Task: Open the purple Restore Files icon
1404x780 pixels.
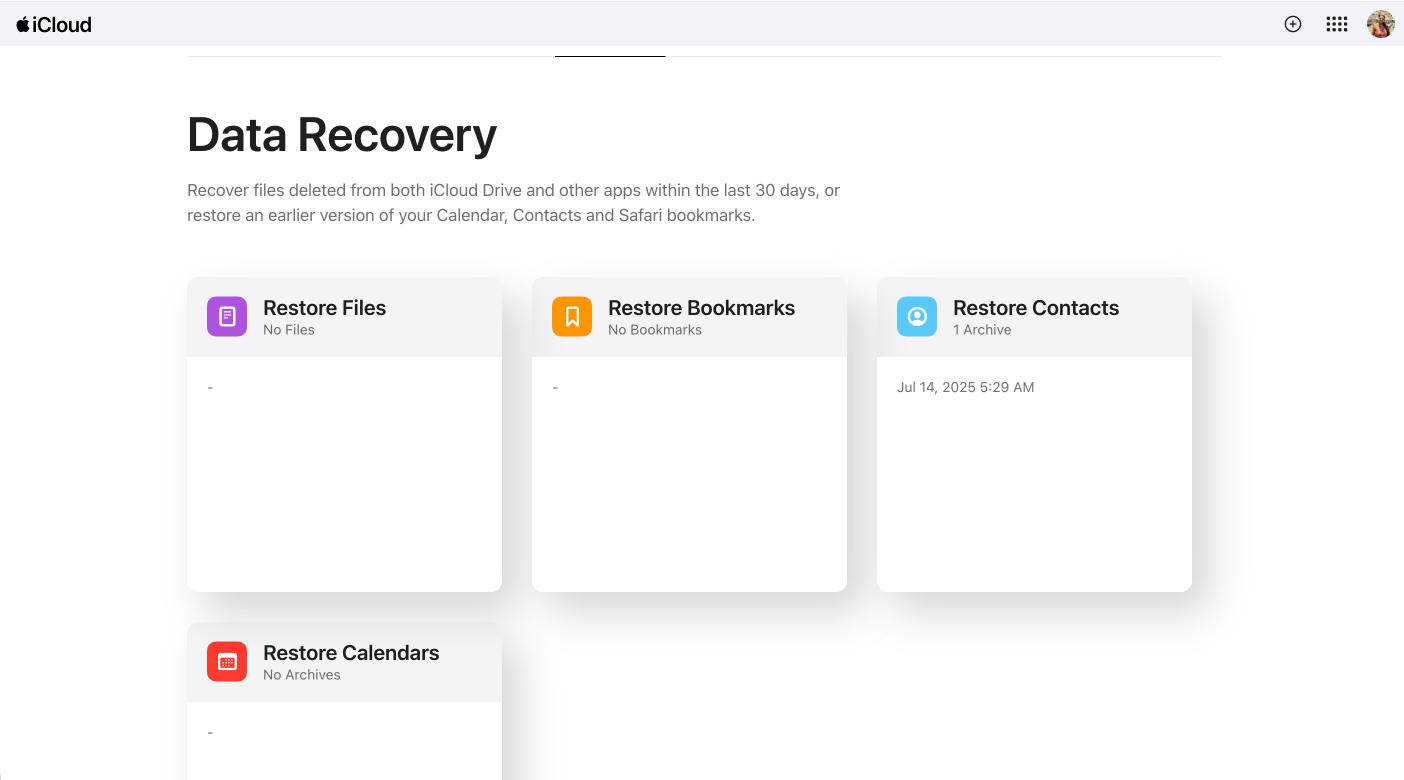Action: point(226,316)
